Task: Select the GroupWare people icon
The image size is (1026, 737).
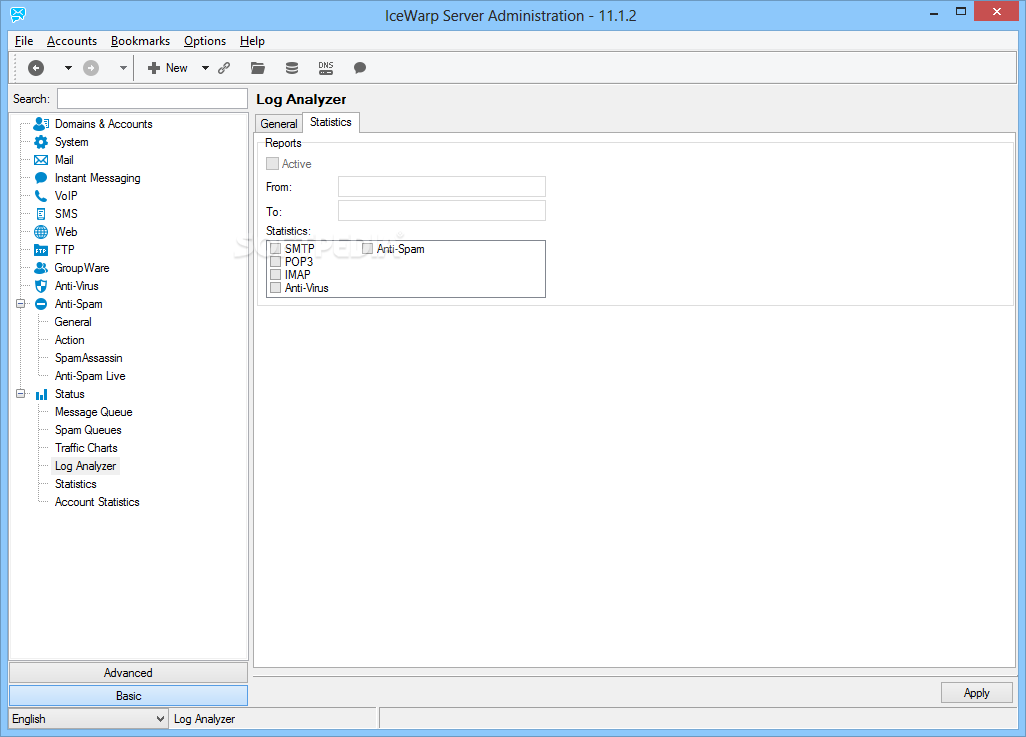Action: pyautogui.click(x=41, y=268)
